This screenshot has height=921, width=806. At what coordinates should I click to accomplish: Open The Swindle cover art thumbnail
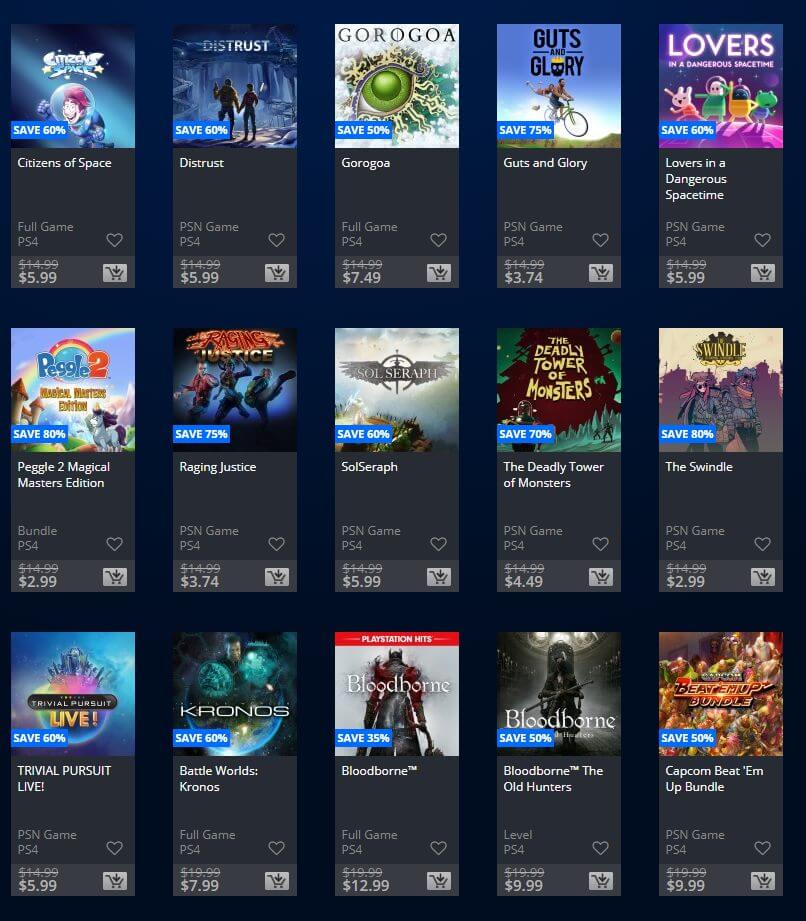point(721,390)
